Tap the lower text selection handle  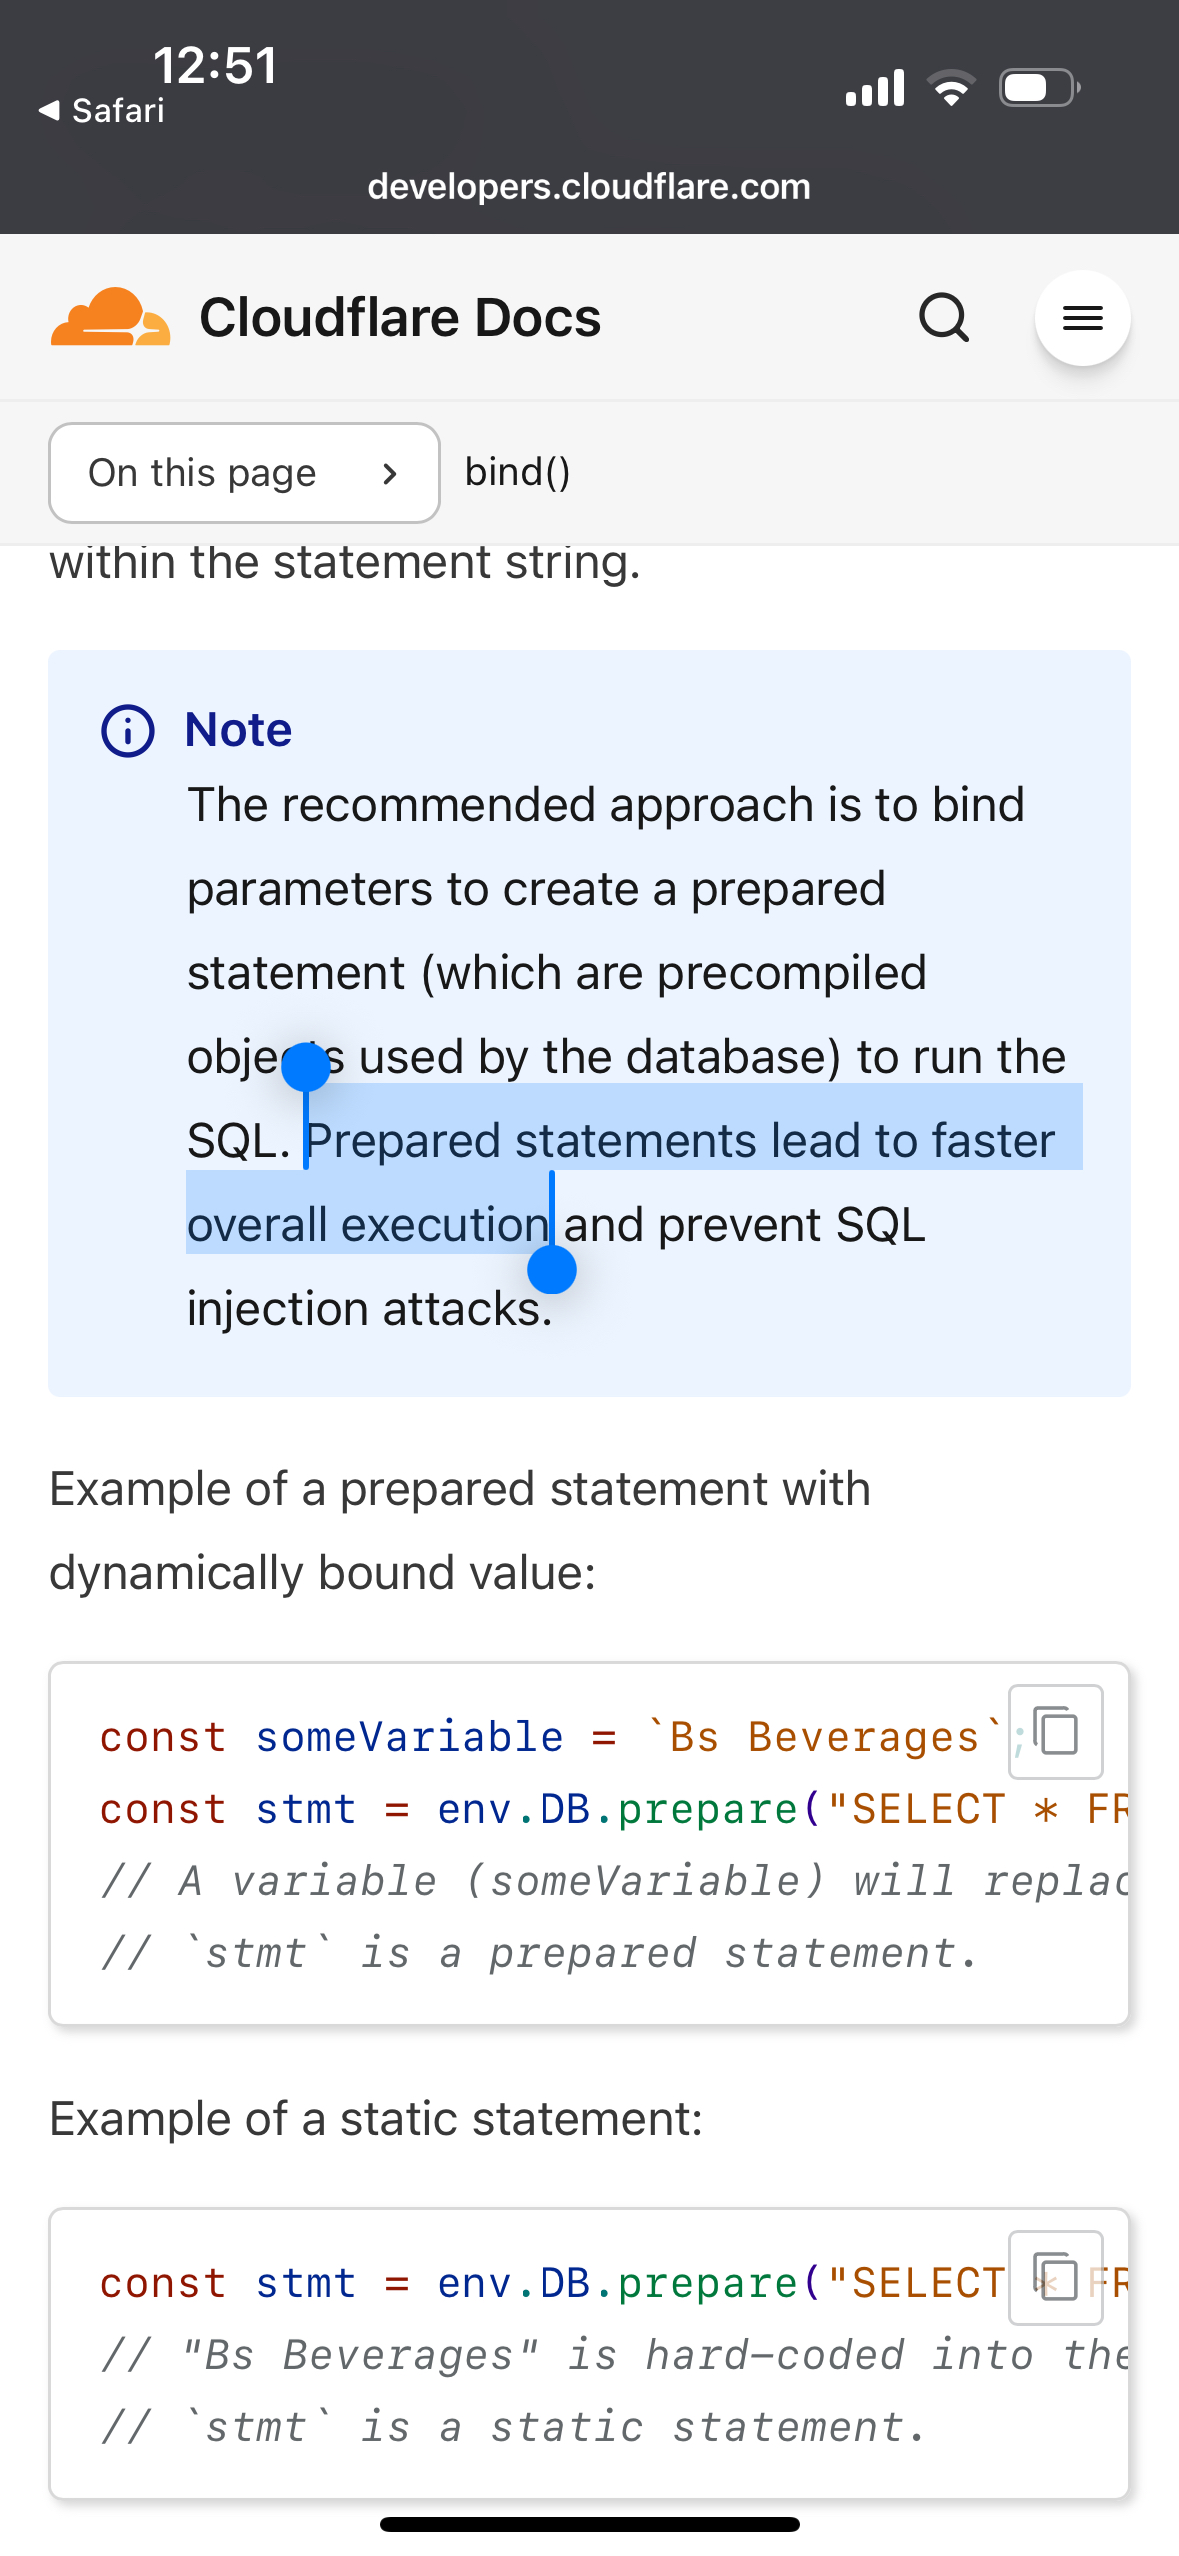[551, 1270]
